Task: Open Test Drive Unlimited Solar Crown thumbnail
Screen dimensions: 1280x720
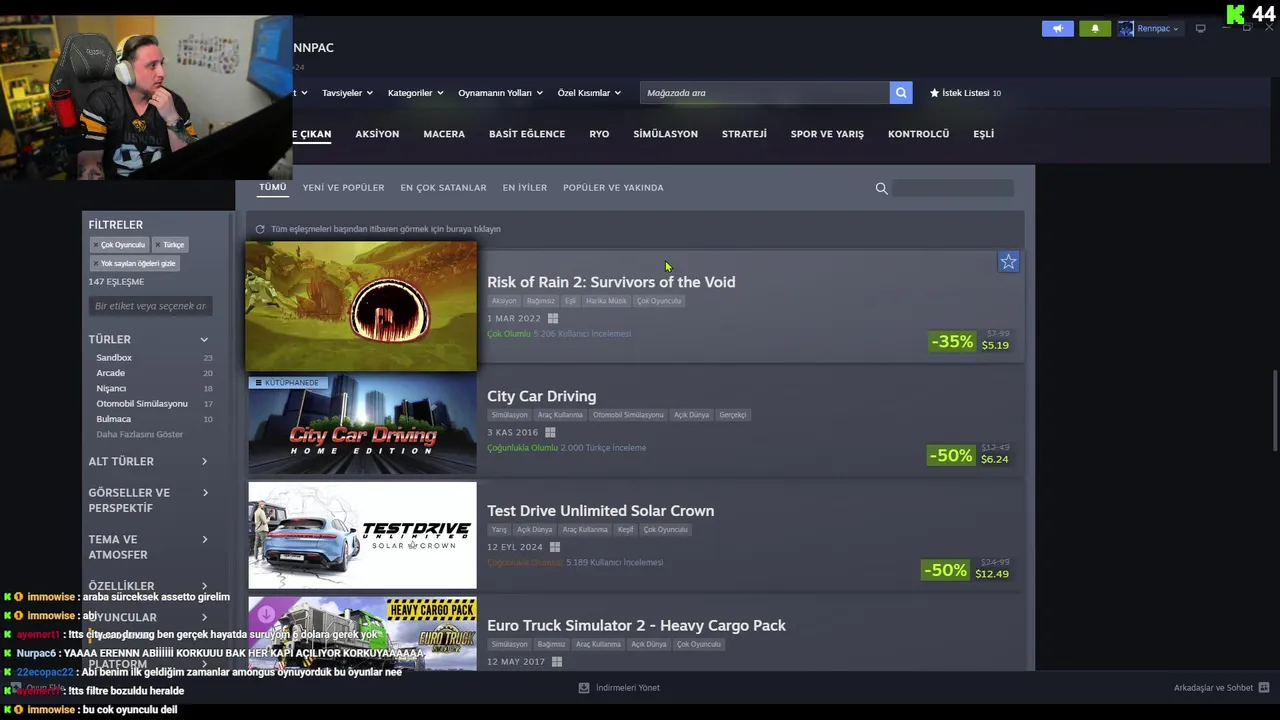Action: pos(362,536)
